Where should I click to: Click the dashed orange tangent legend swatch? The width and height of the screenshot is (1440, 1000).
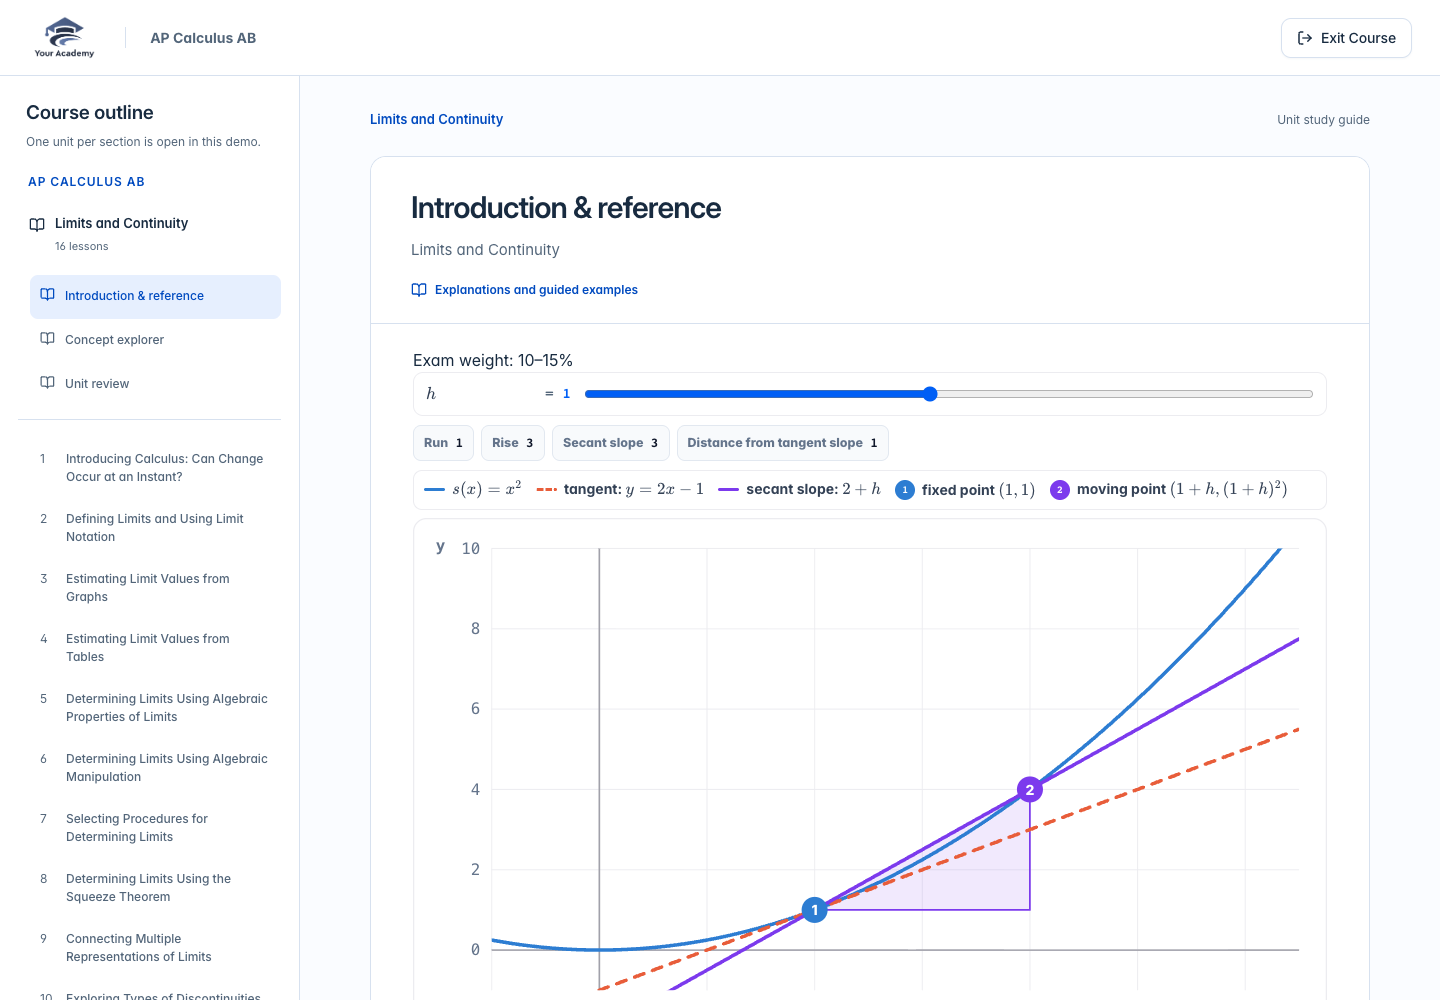point(546,490)
